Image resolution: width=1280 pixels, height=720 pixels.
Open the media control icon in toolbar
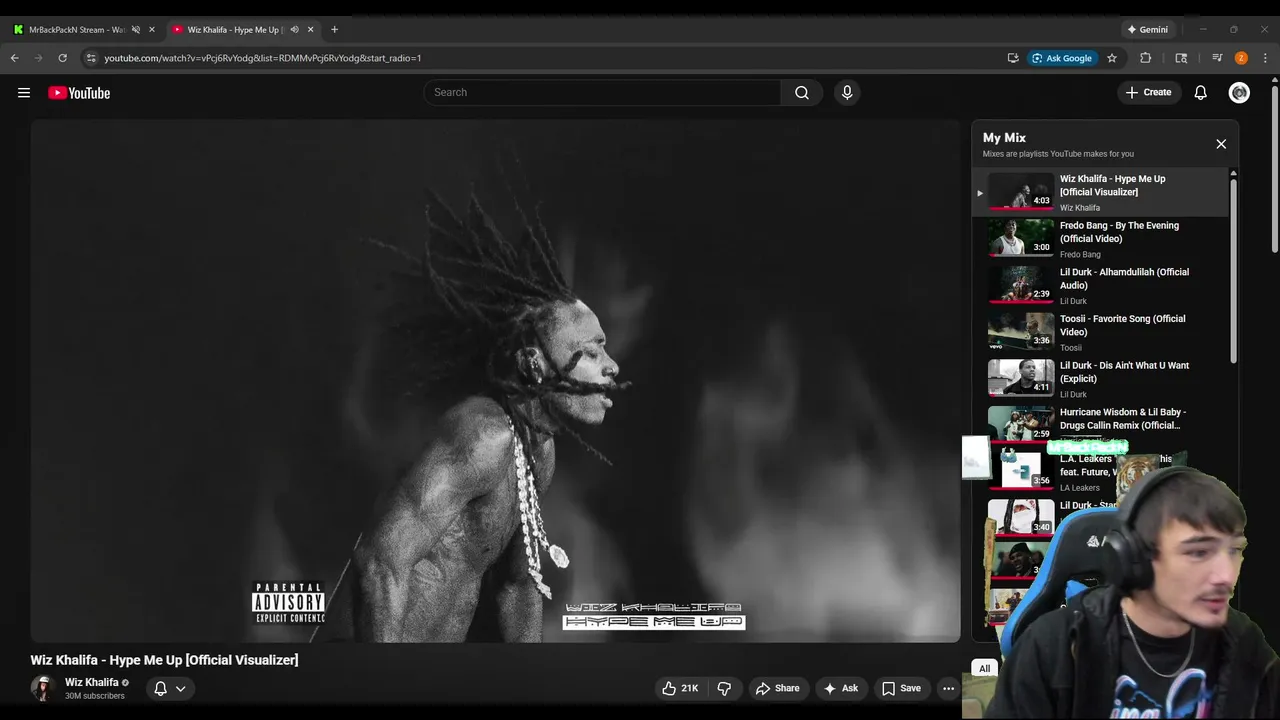pos(1217,58)
